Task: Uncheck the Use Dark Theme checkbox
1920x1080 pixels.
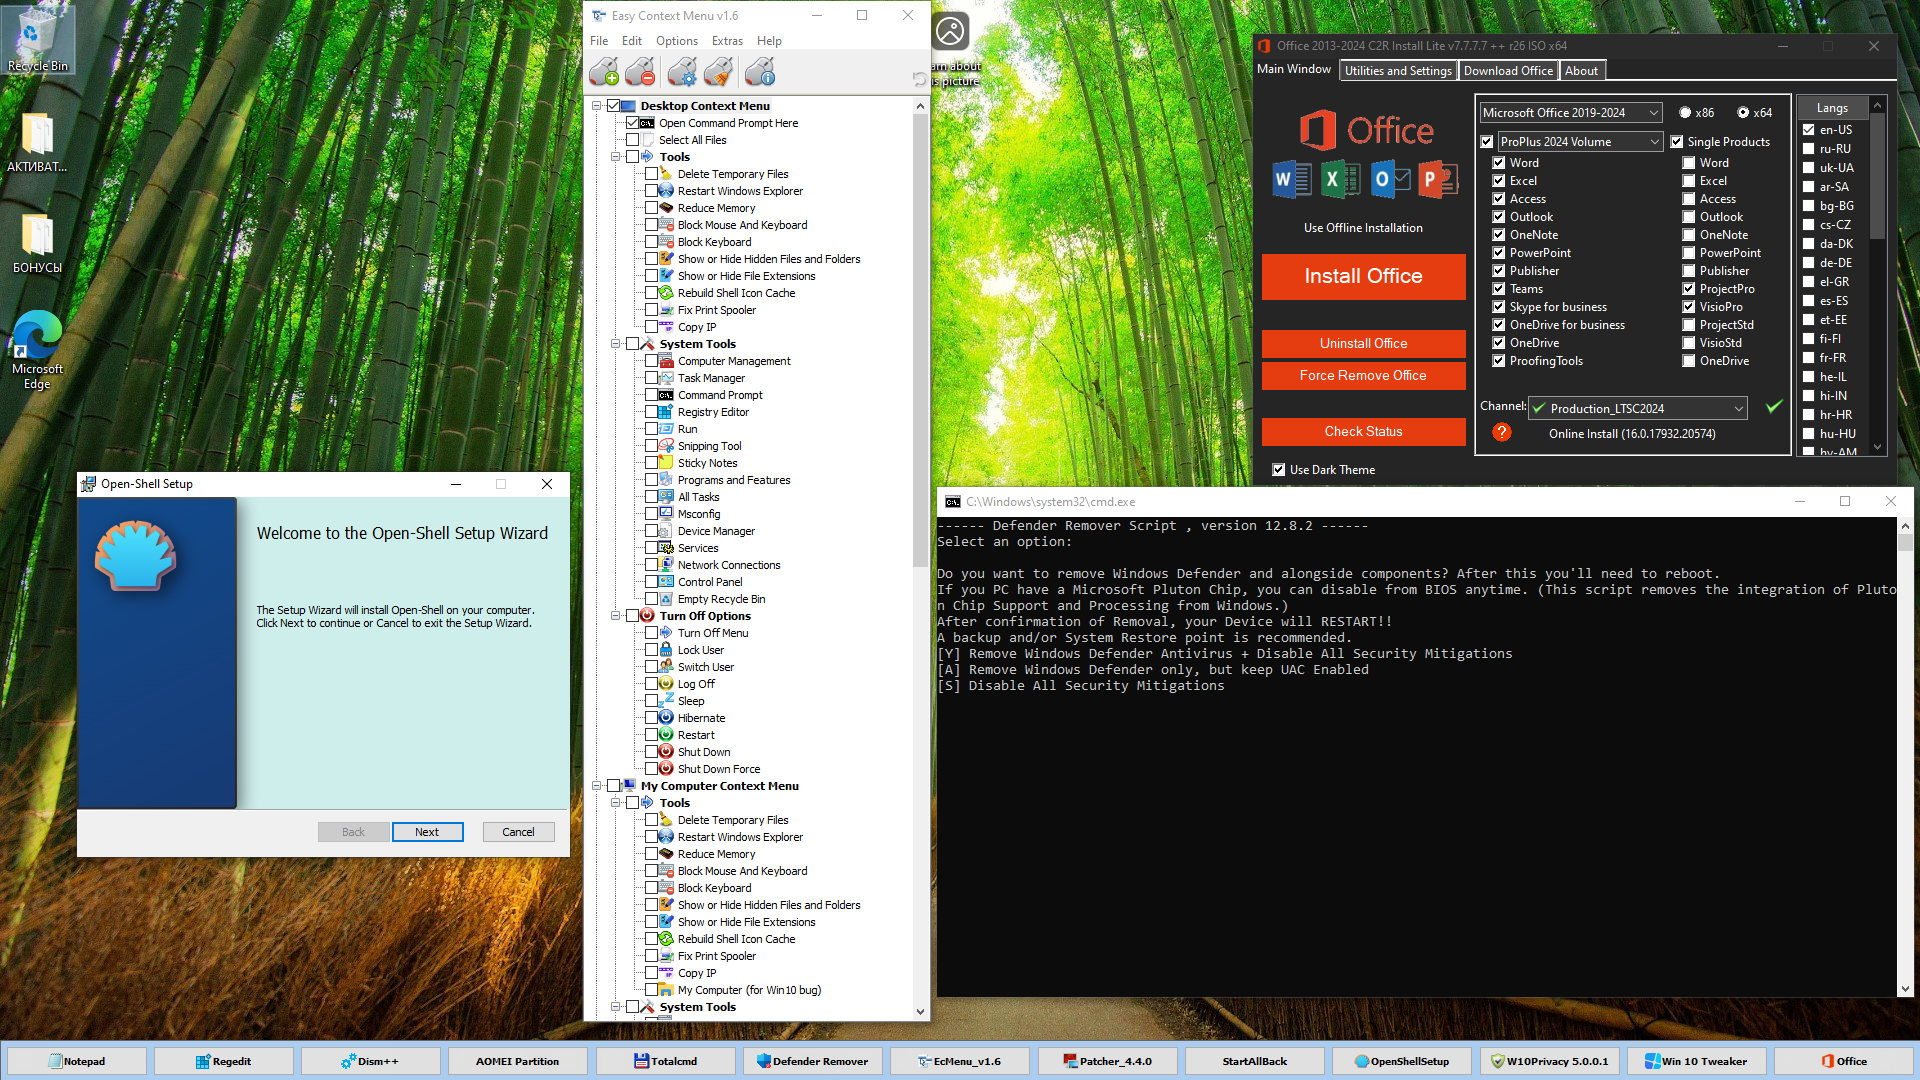Action: [1278, 469]
